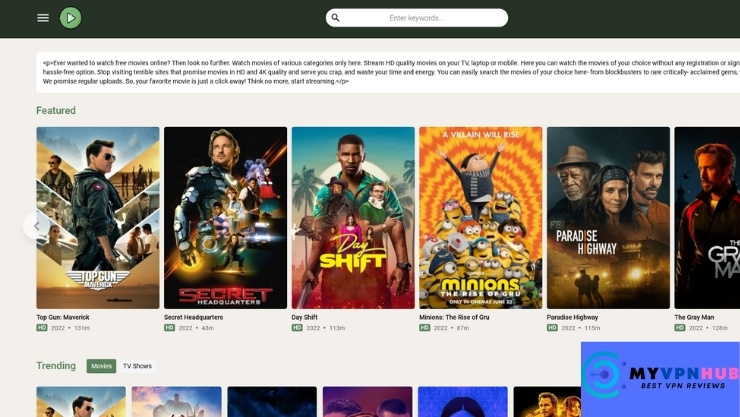
Task: Click the green play logo icon
Action: point(70,18)
